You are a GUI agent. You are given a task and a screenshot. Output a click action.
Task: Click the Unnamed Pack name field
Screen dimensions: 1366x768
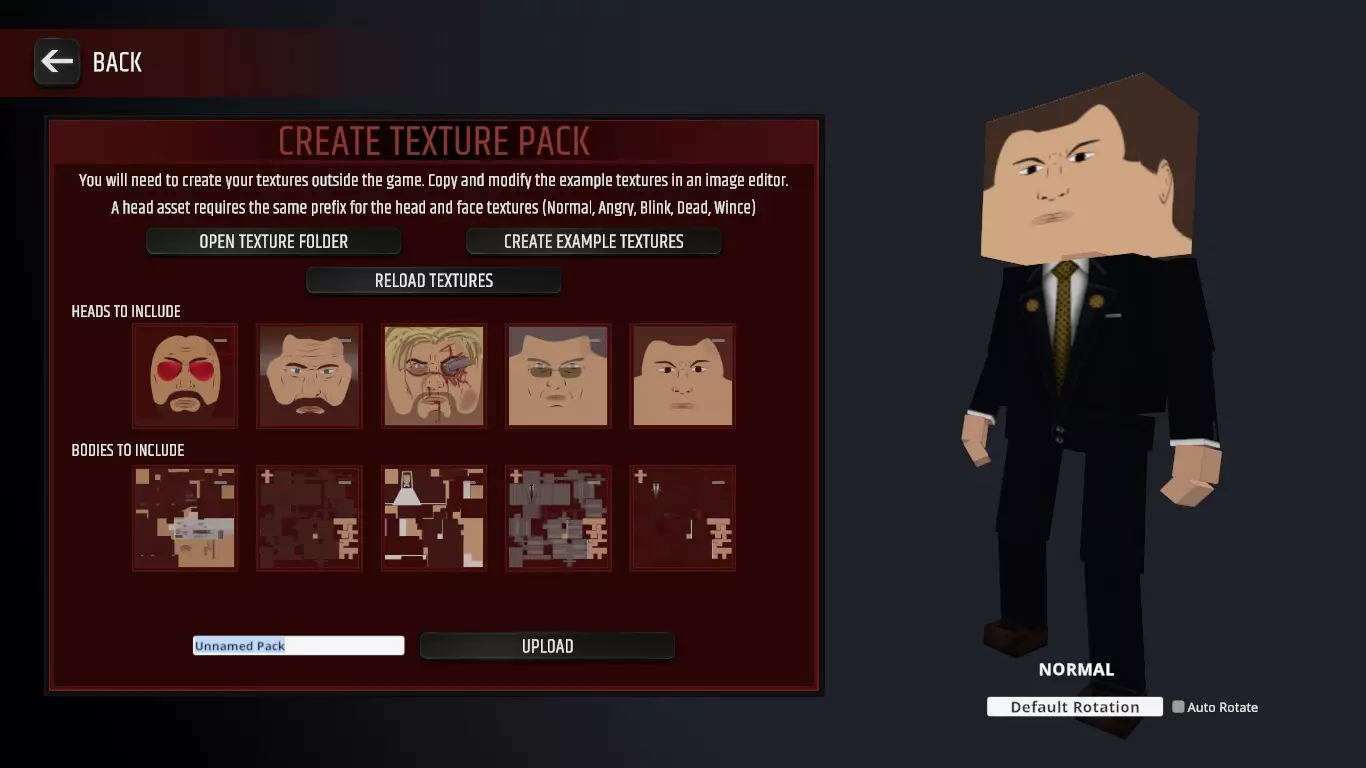pyautogui.click(x=299, y=646)
